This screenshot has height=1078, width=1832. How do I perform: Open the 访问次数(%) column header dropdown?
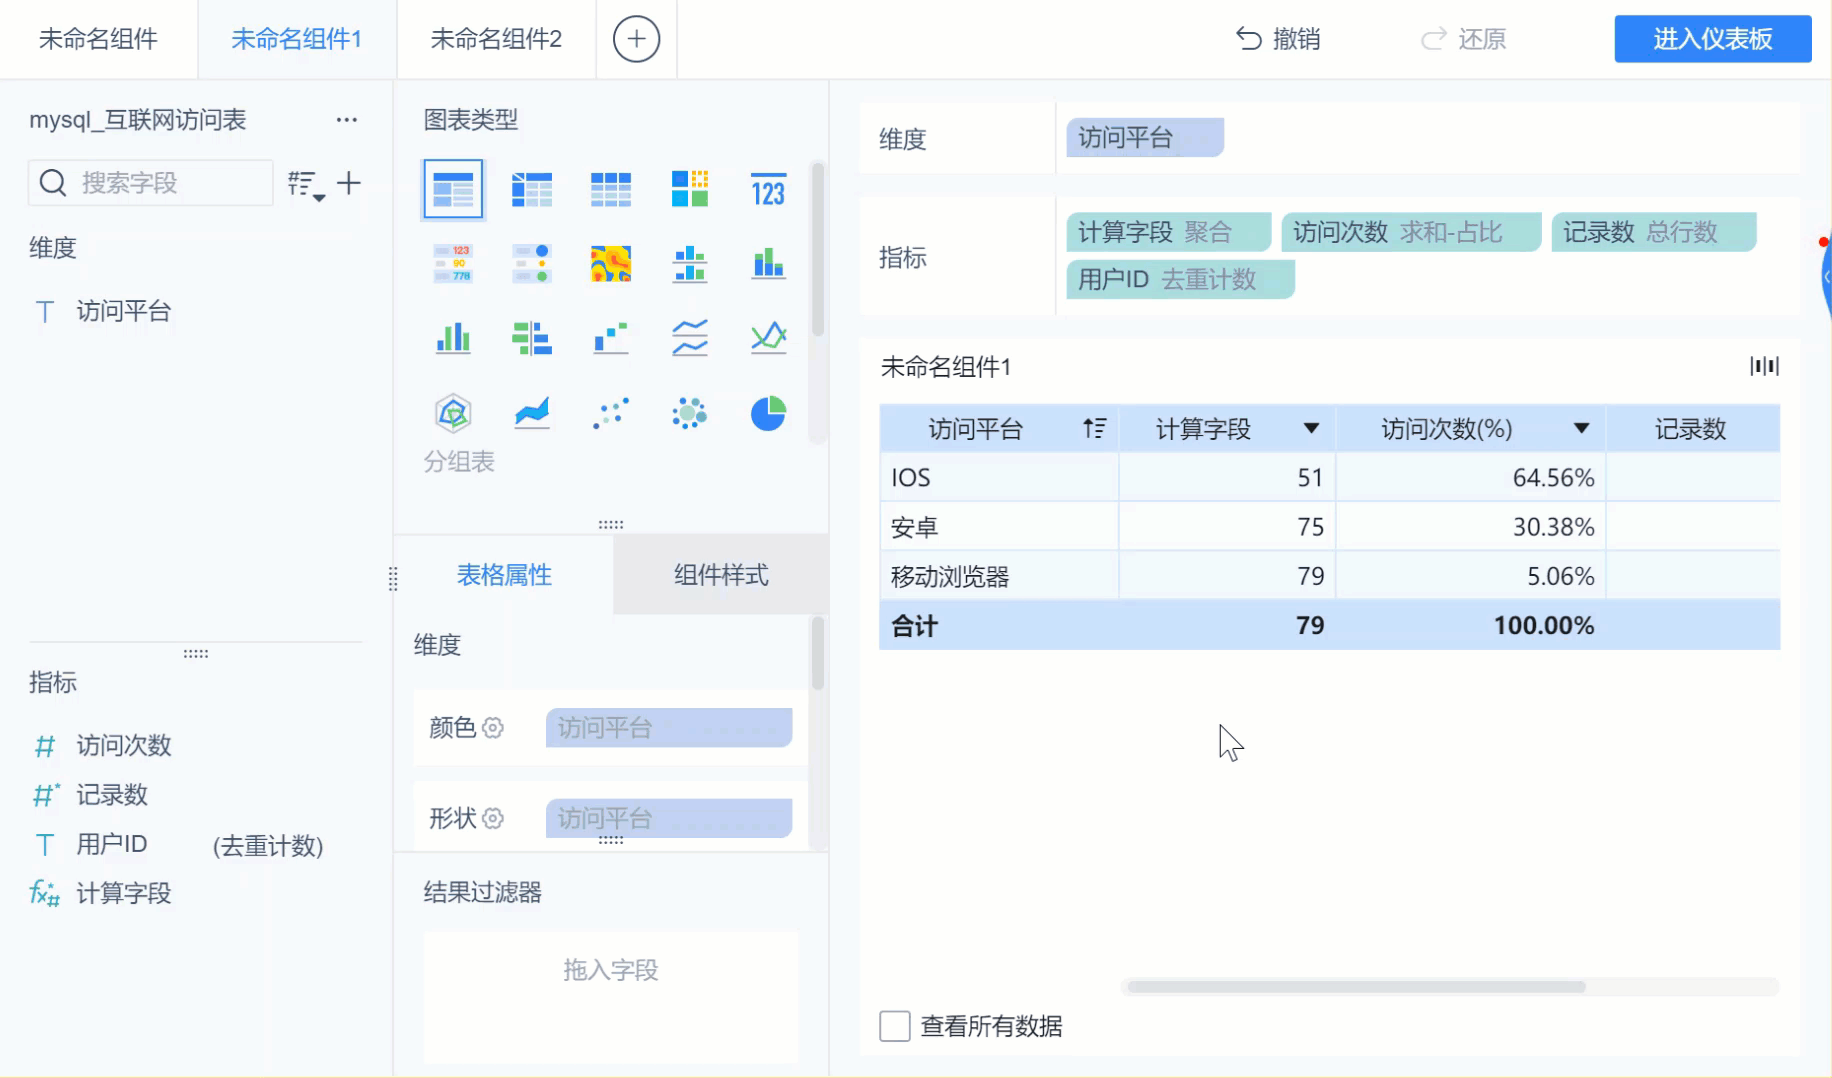tap(1581, 429)
